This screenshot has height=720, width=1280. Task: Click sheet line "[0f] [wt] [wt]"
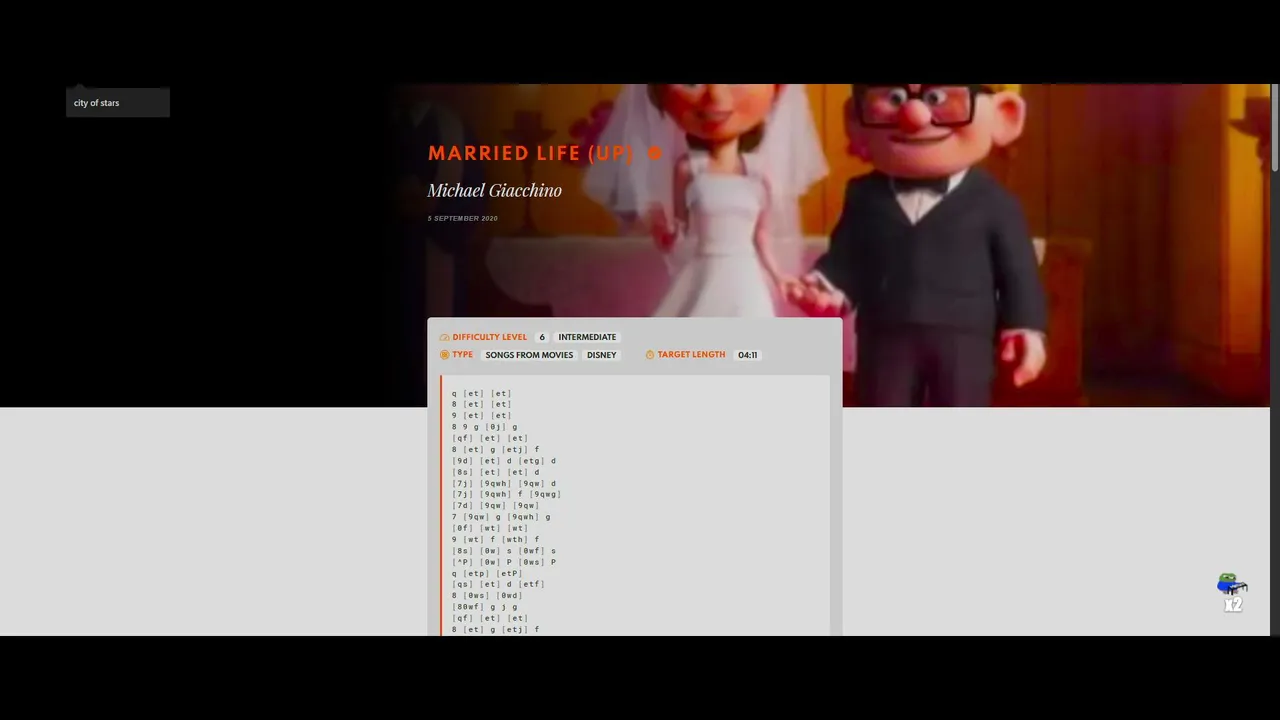click(489, 528)
